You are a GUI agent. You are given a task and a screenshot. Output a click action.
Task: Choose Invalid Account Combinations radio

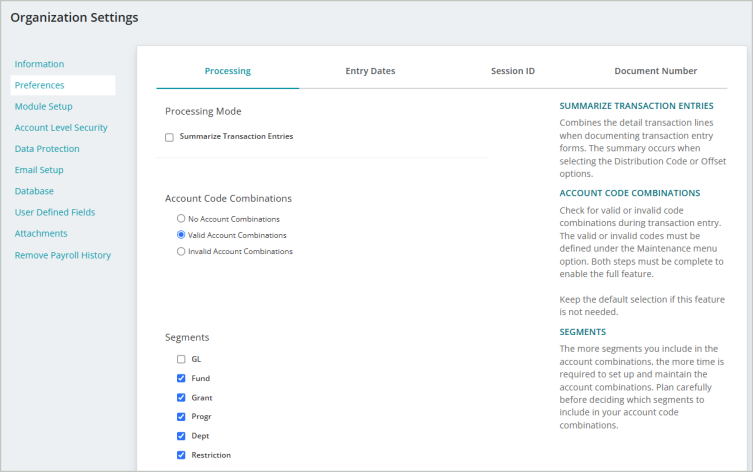(x=181, y=251)
